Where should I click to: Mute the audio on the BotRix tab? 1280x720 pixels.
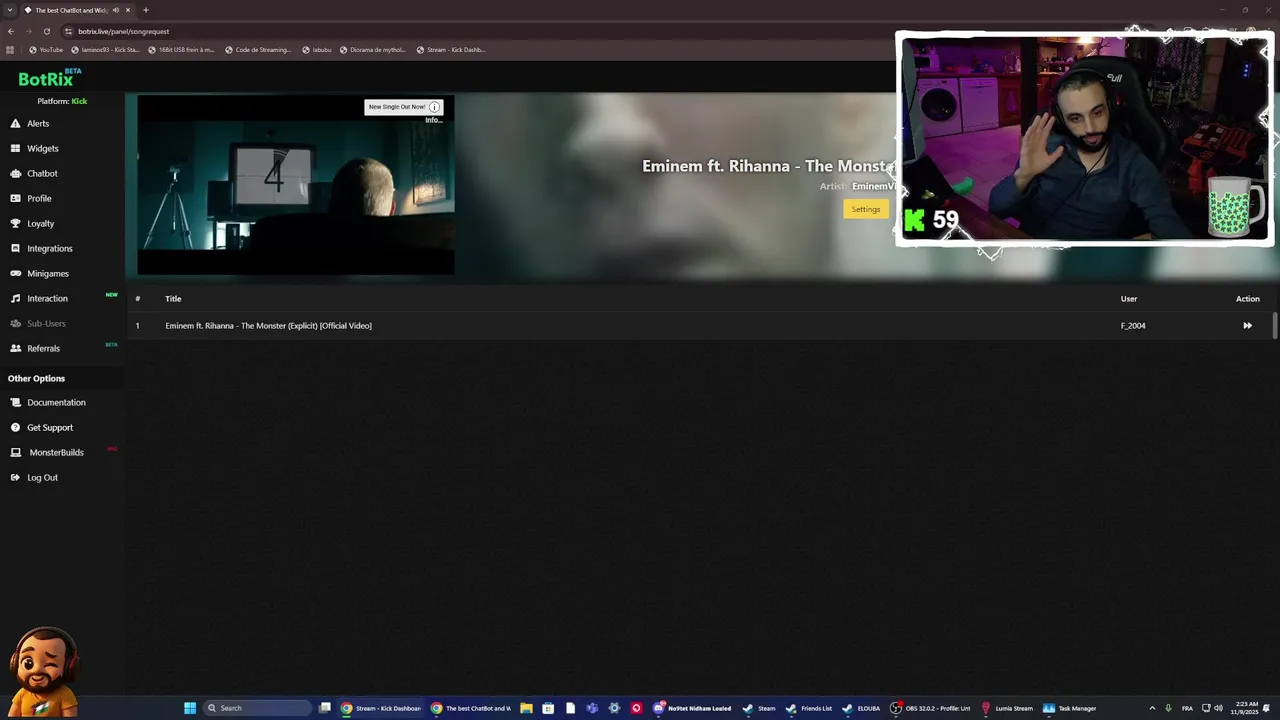[x=116, y=10]
